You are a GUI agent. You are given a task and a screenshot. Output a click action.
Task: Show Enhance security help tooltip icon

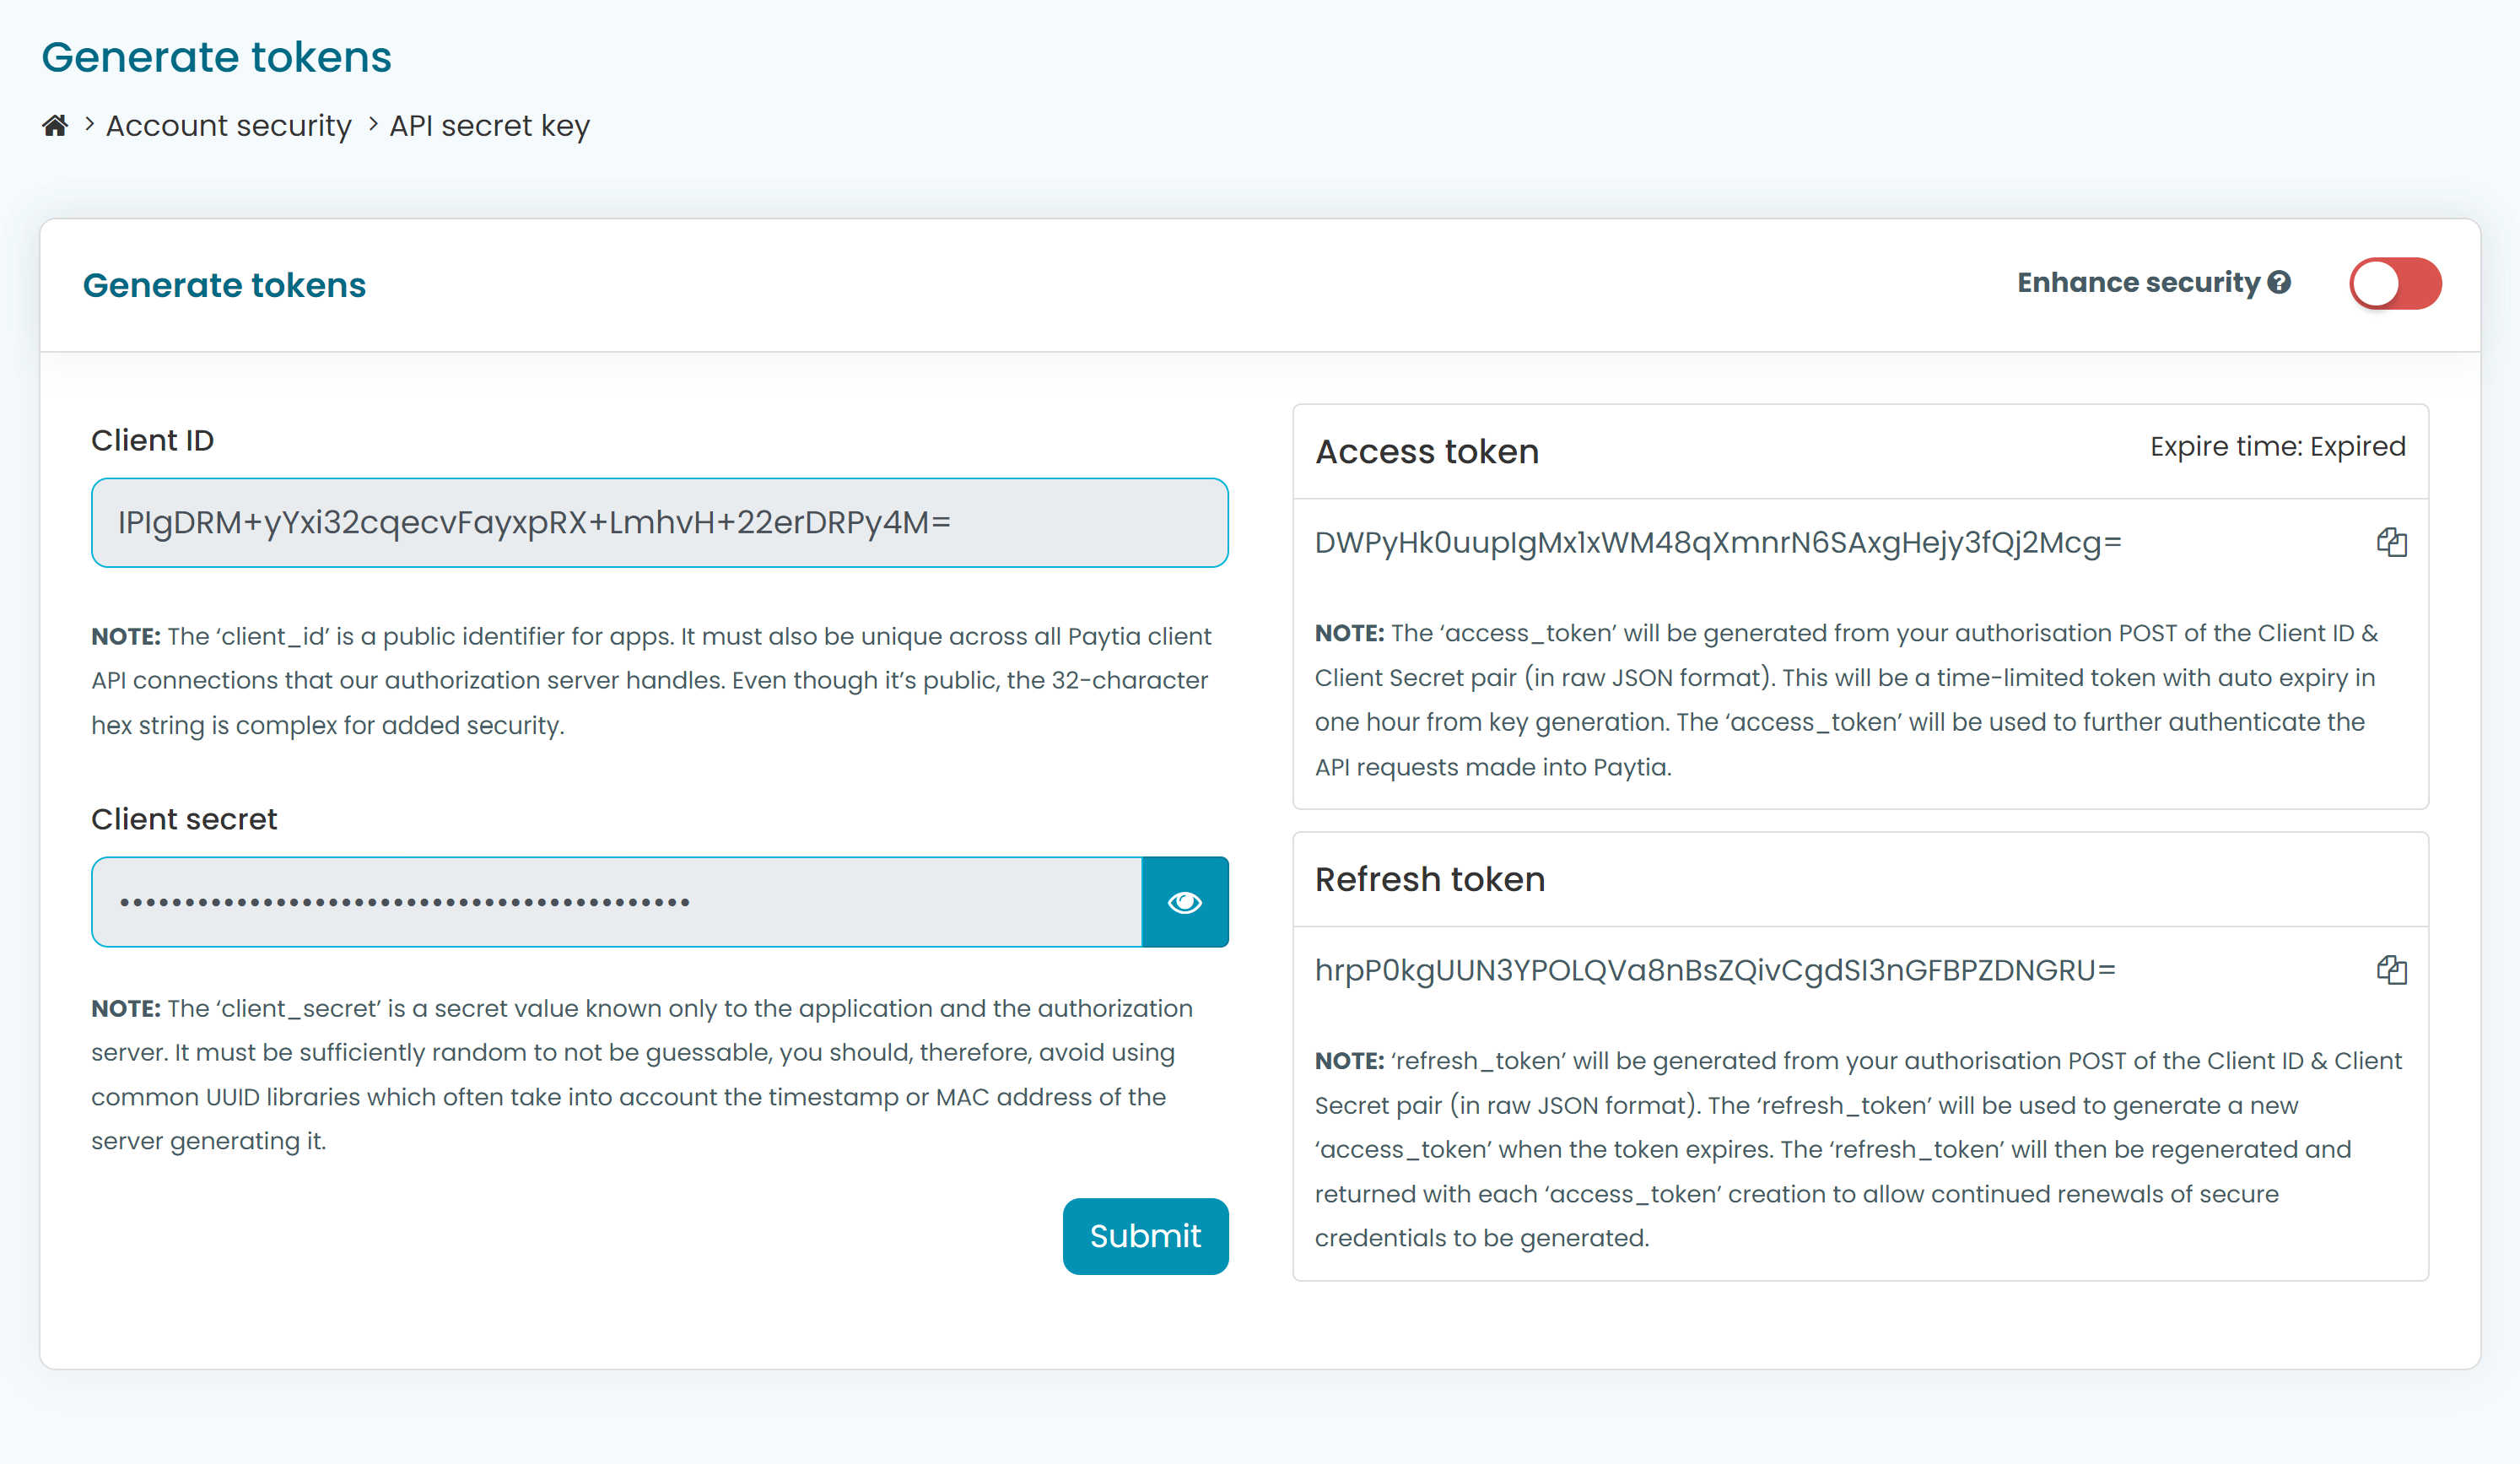pyautogui.click(x=2279, y=283)
